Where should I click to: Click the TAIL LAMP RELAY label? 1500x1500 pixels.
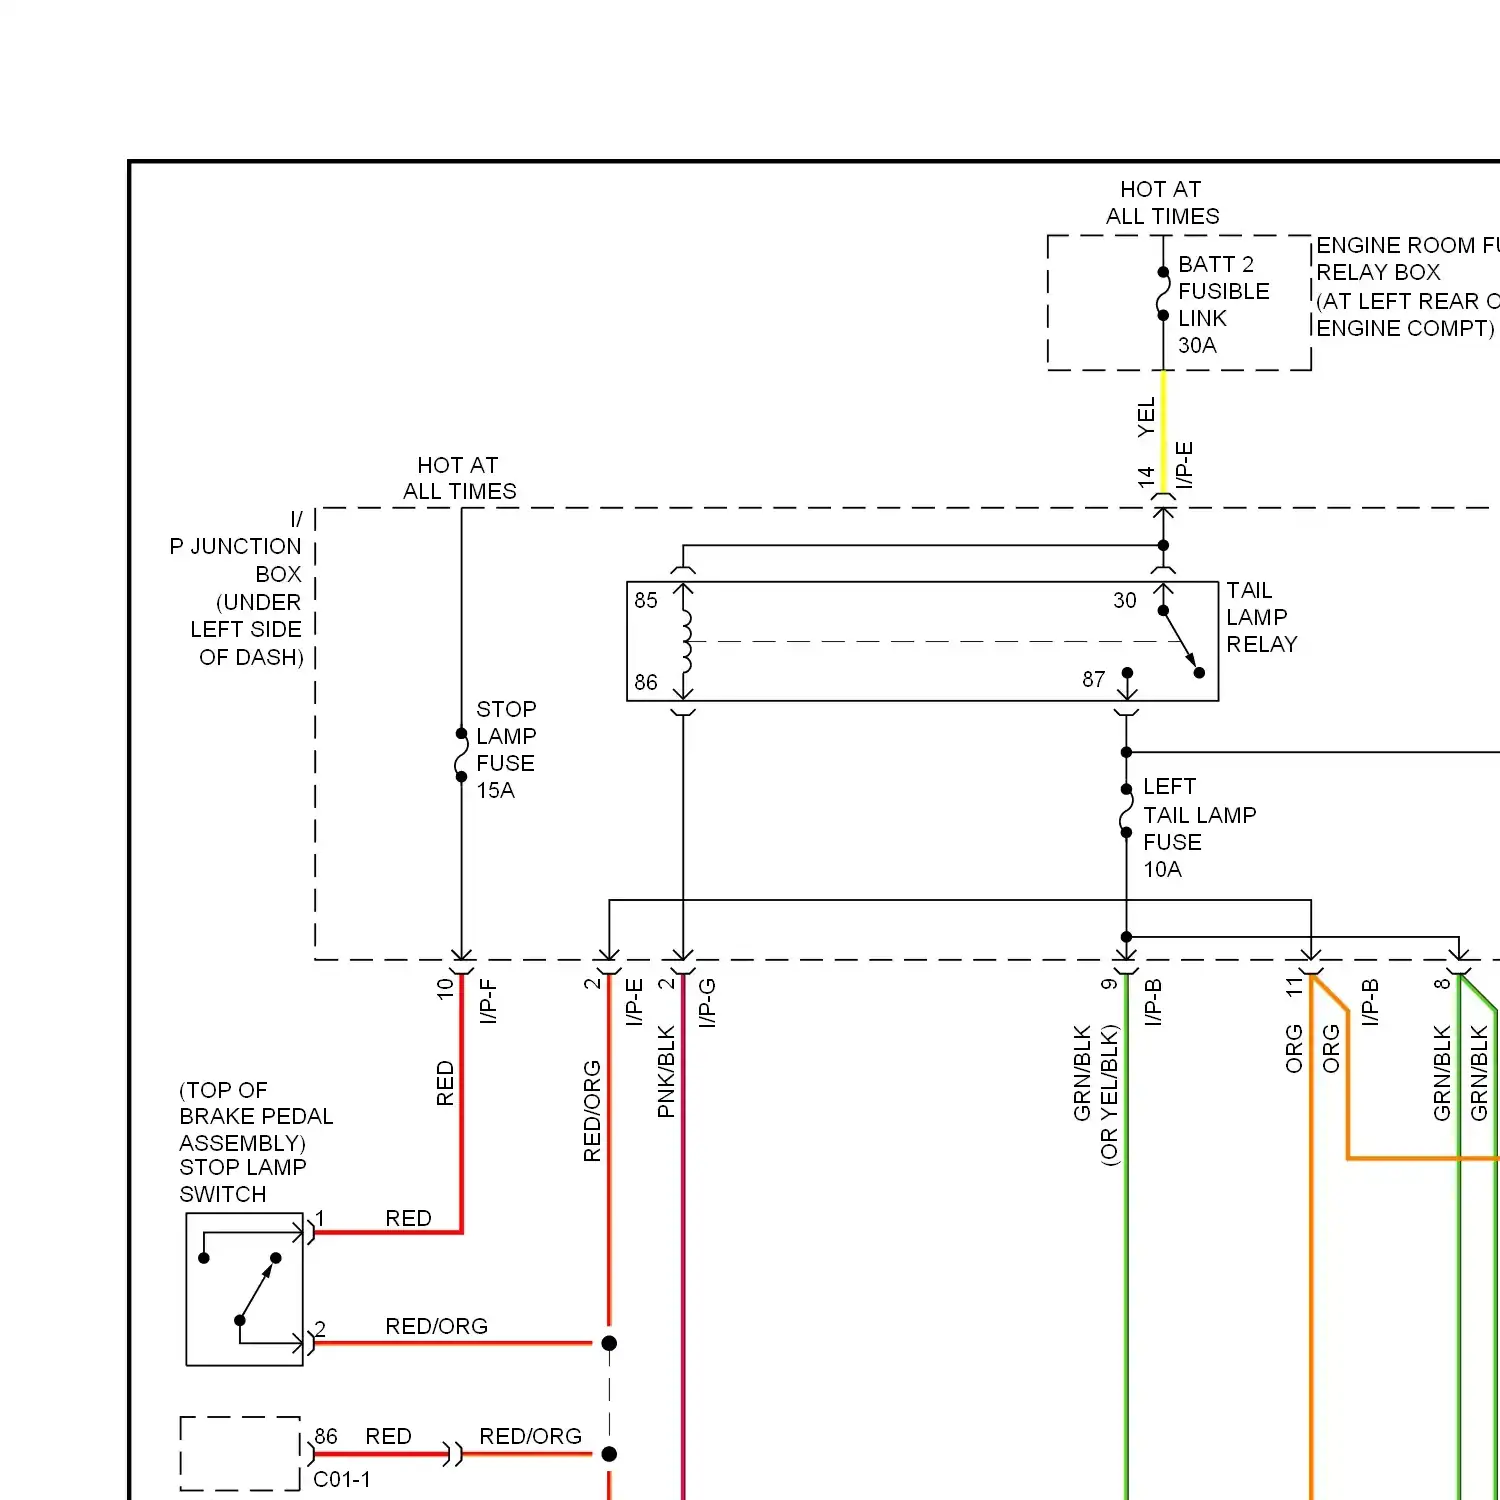pyautogui.click(x=1262, y=617)
